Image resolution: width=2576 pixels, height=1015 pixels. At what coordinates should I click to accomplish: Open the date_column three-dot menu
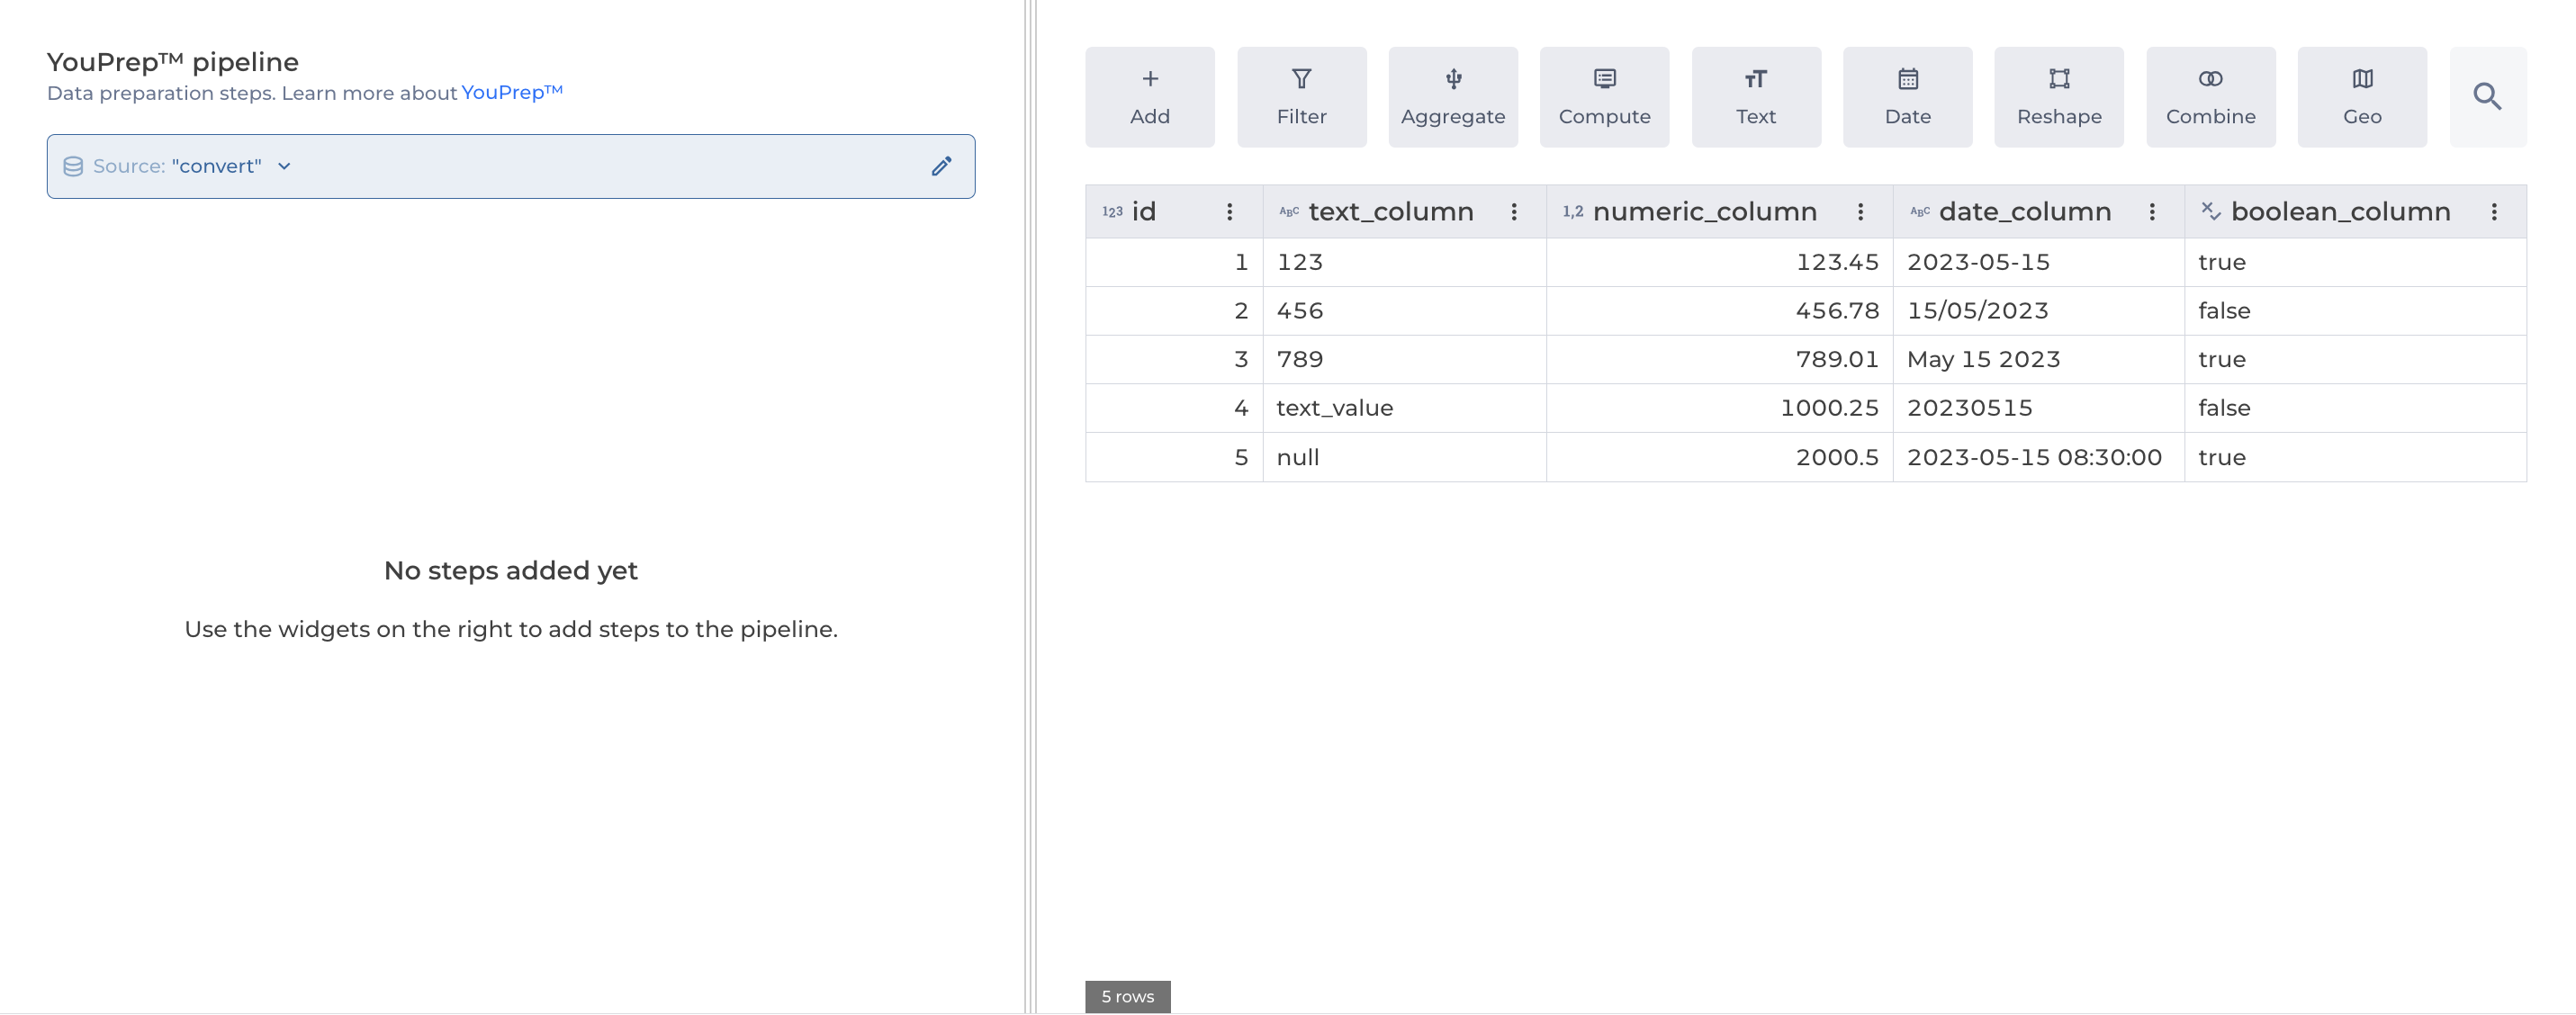tap(2152, 212)
